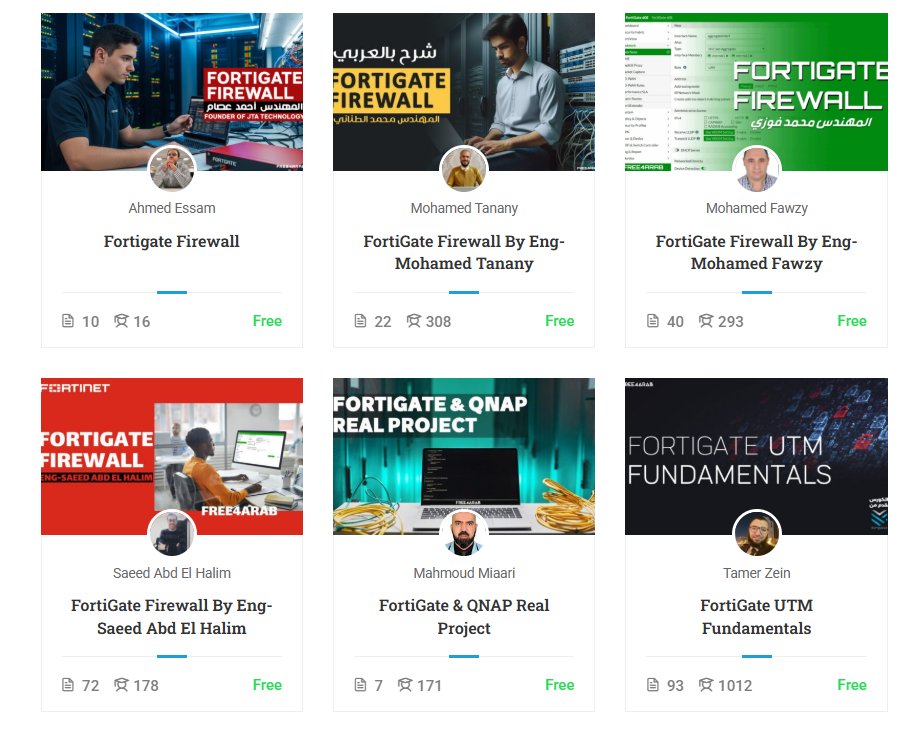The width and height of the screenshot is (901, 729).
Task: Click the students icon beside 308
Action: (414, 321)
